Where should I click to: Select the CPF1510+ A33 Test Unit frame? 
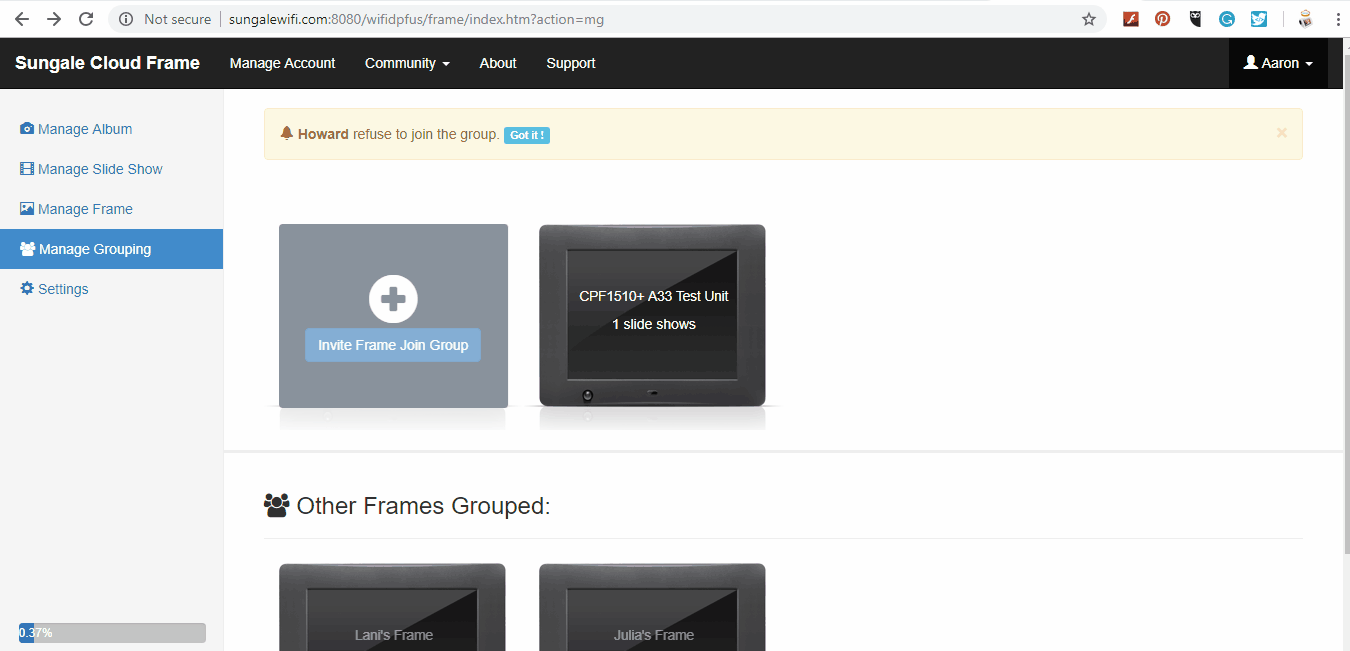pyautogui.click(x=653, y=316)
